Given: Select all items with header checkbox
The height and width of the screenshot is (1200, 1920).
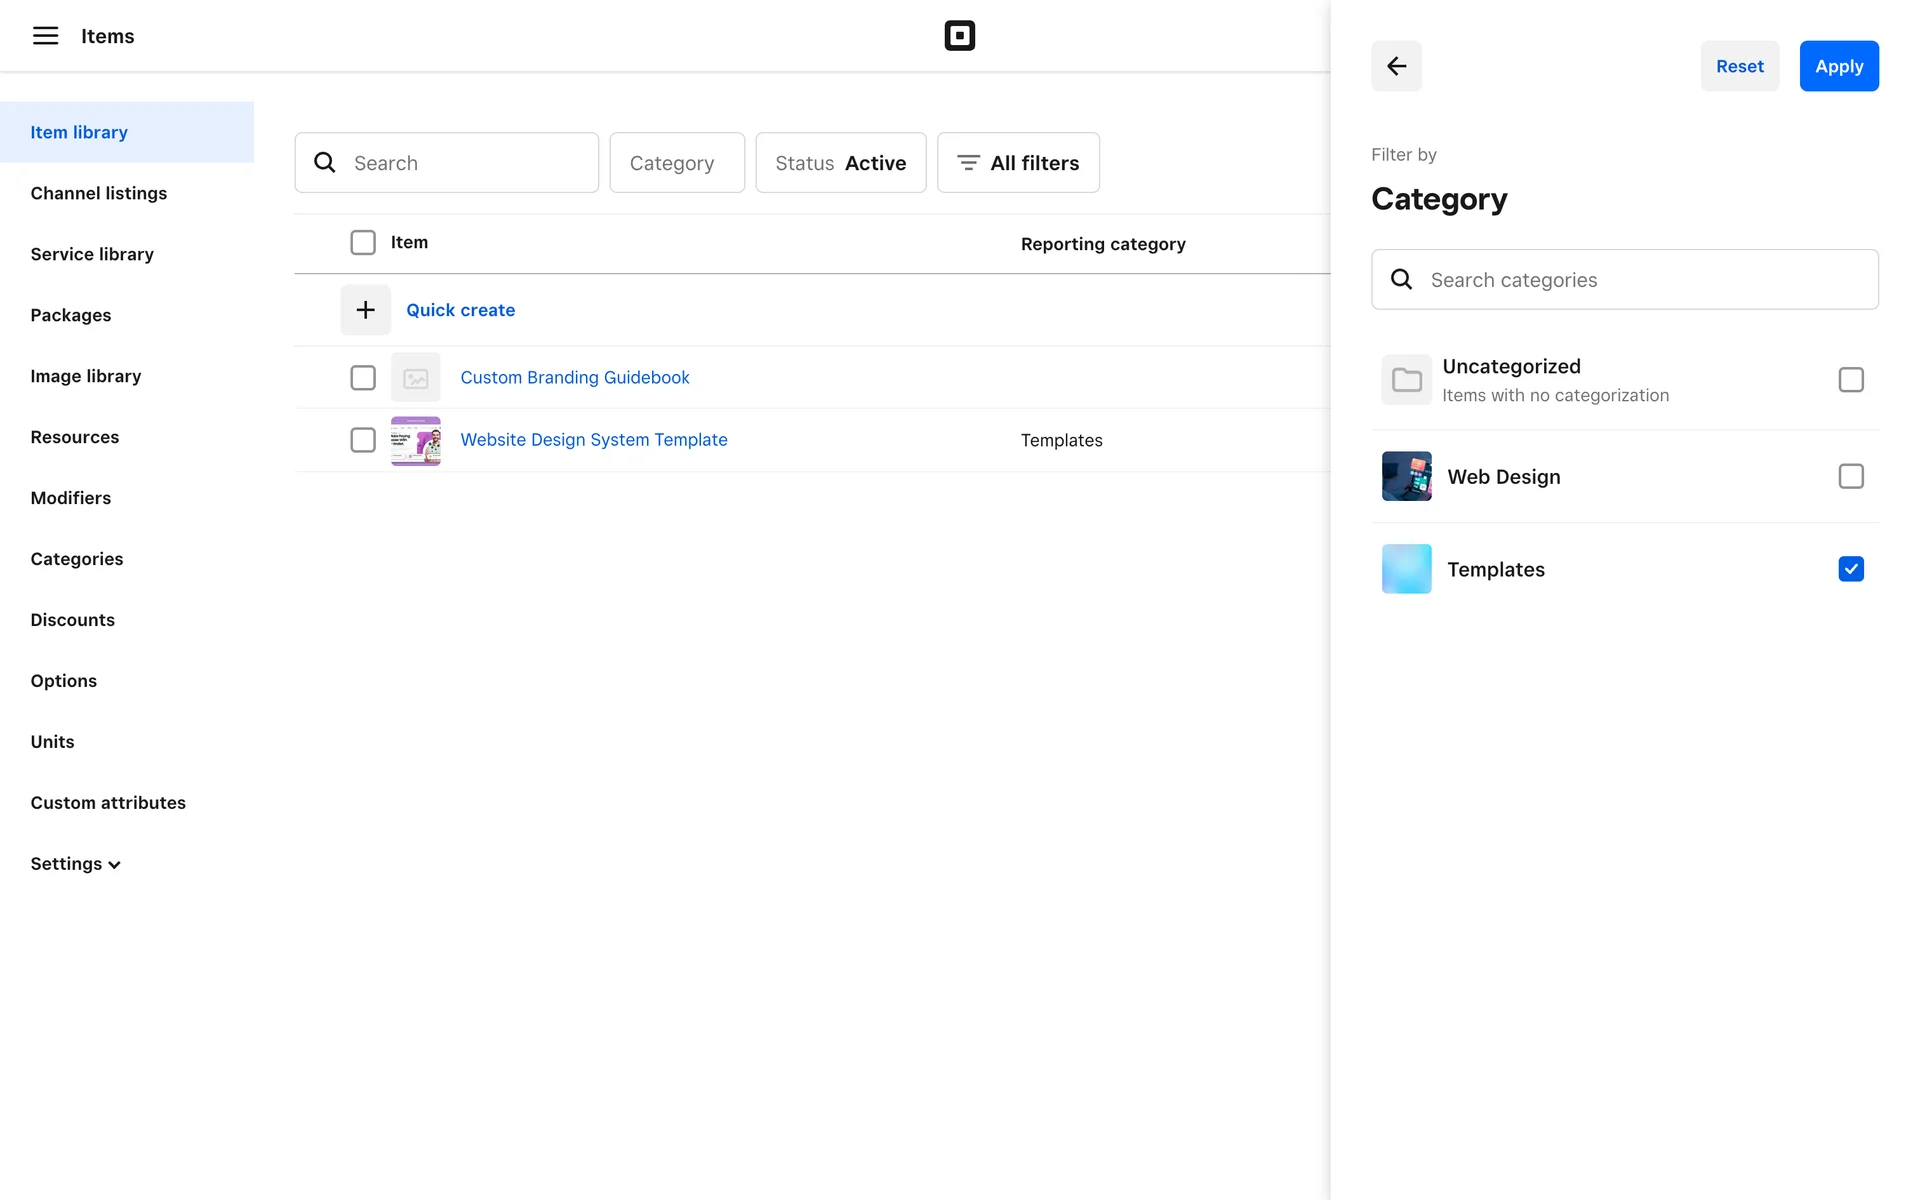Looking at the screenshot, I should 363,243.
